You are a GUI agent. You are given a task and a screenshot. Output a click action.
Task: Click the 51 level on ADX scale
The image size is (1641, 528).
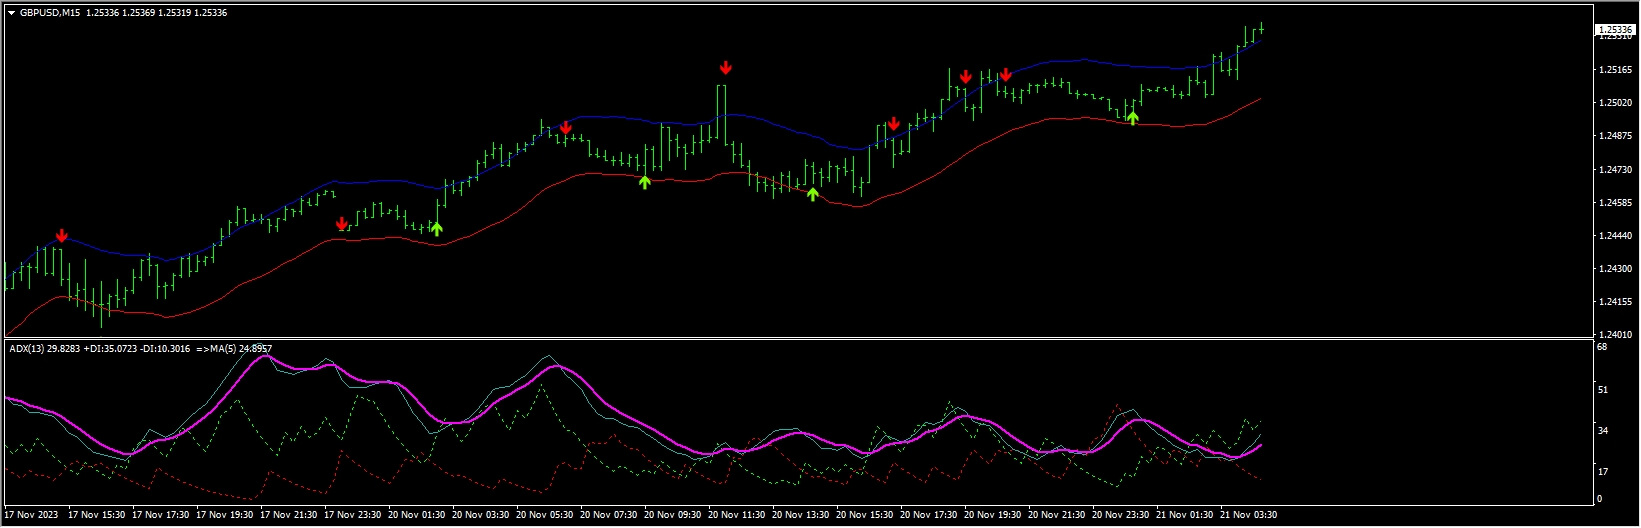[1602, 390]
